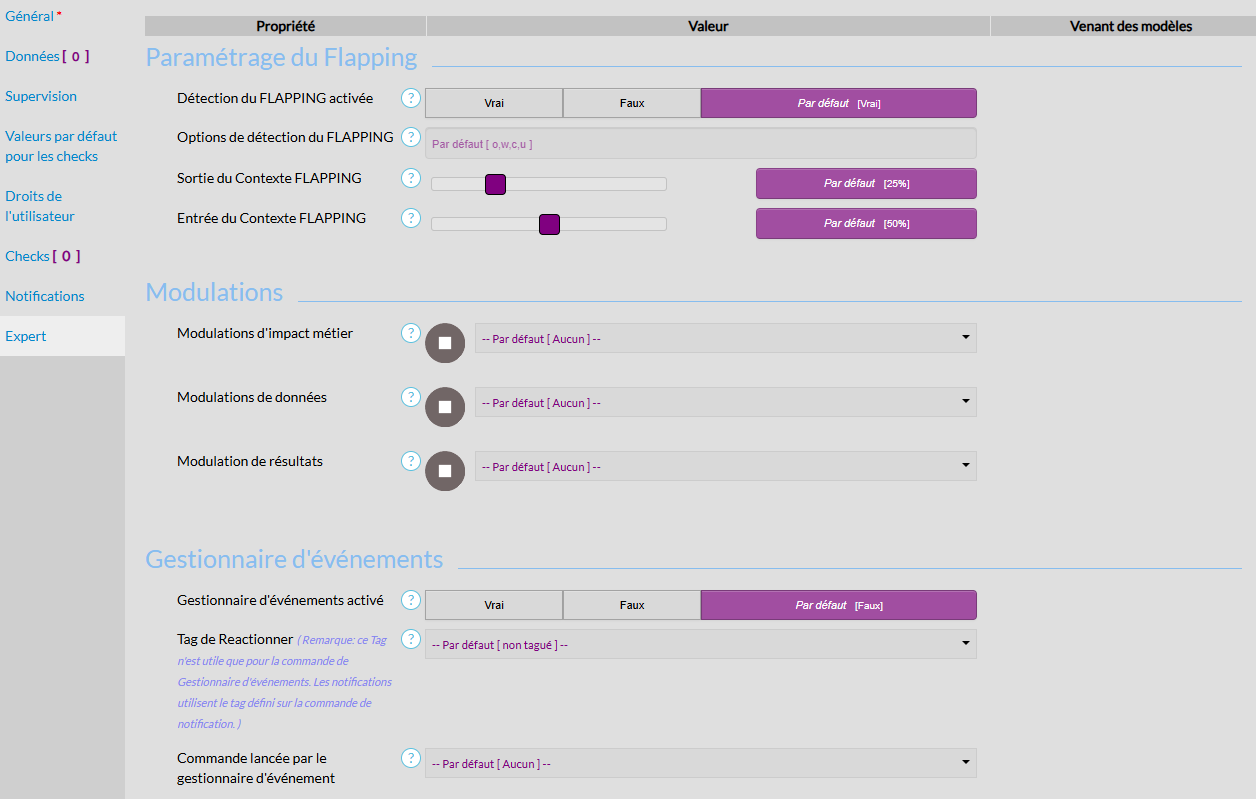
Task: Switch to the Supervision tab
Action: 41,96
